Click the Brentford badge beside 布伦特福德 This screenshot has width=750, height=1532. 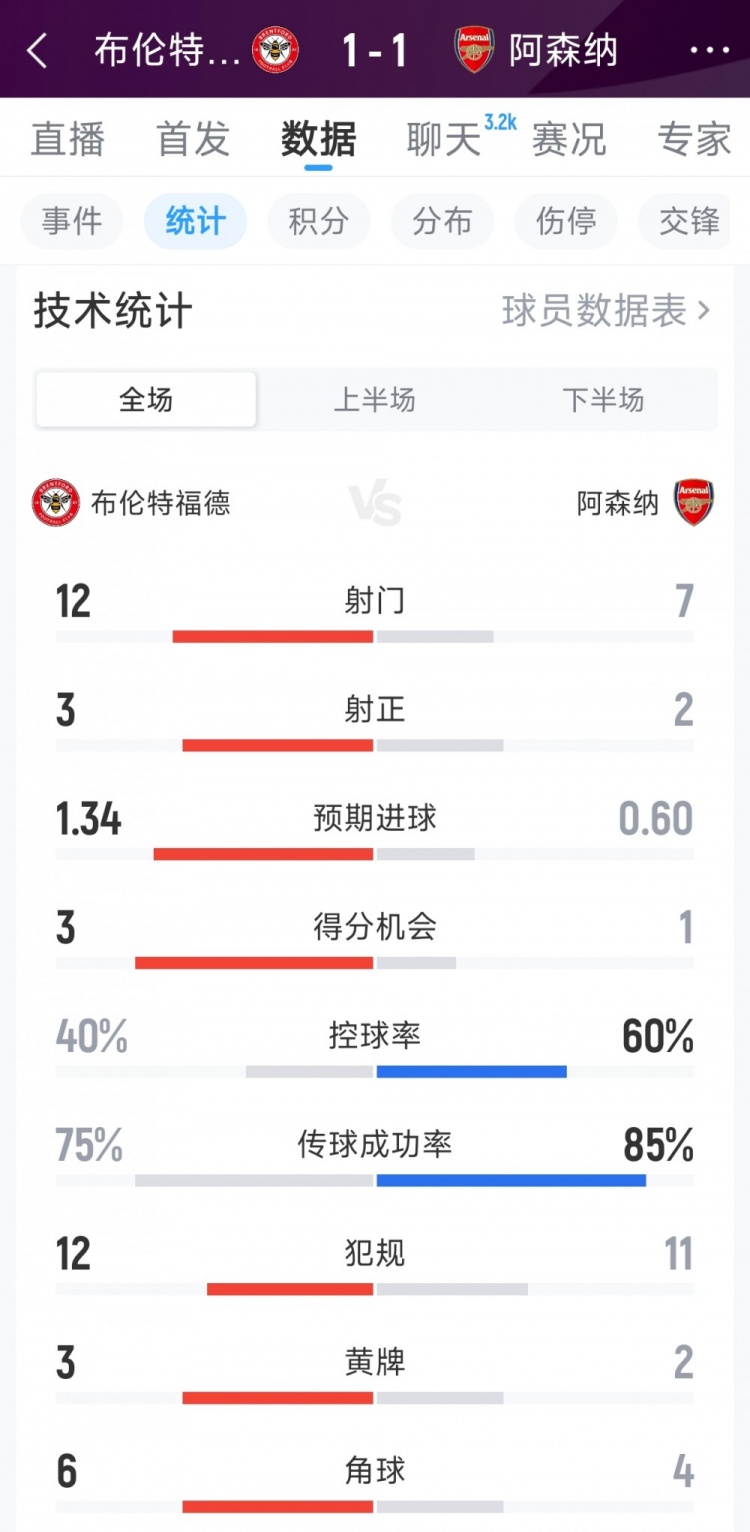pos(56,504)
